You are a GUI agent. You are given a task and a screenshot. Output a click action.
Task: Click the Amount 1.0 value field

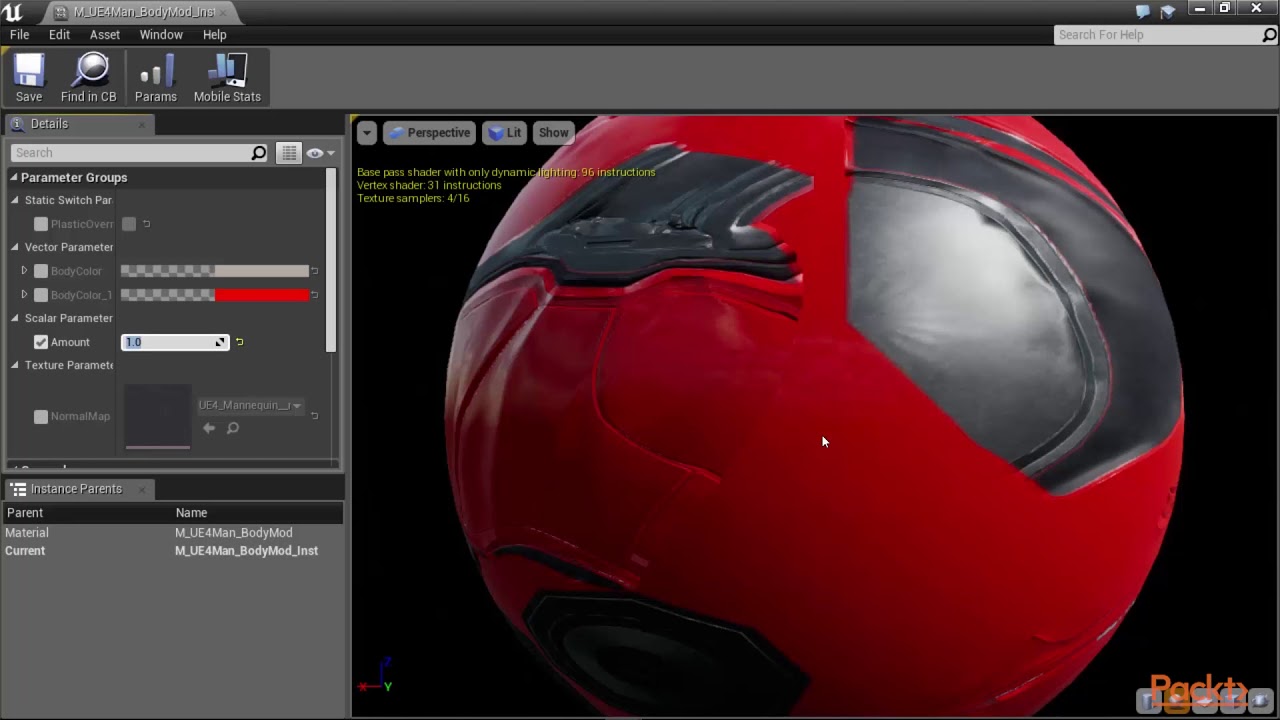[175, 342]
